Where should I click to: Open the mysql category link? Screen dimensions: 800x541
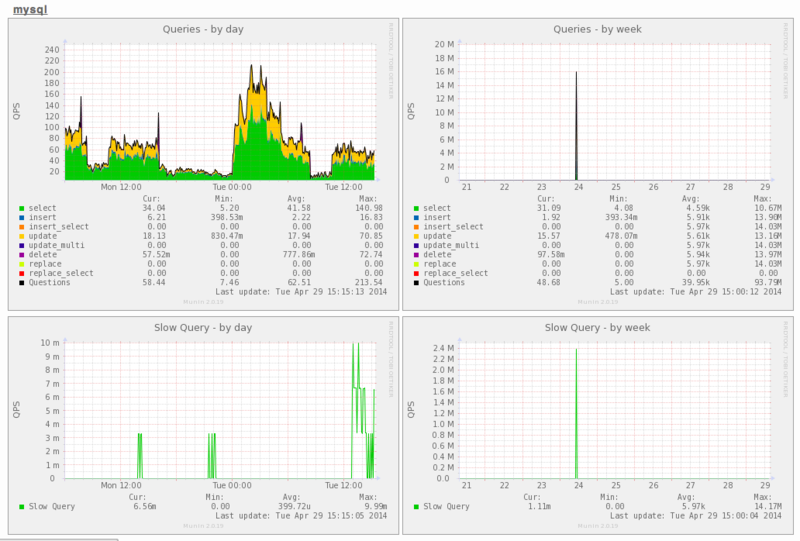click(30, 9)
